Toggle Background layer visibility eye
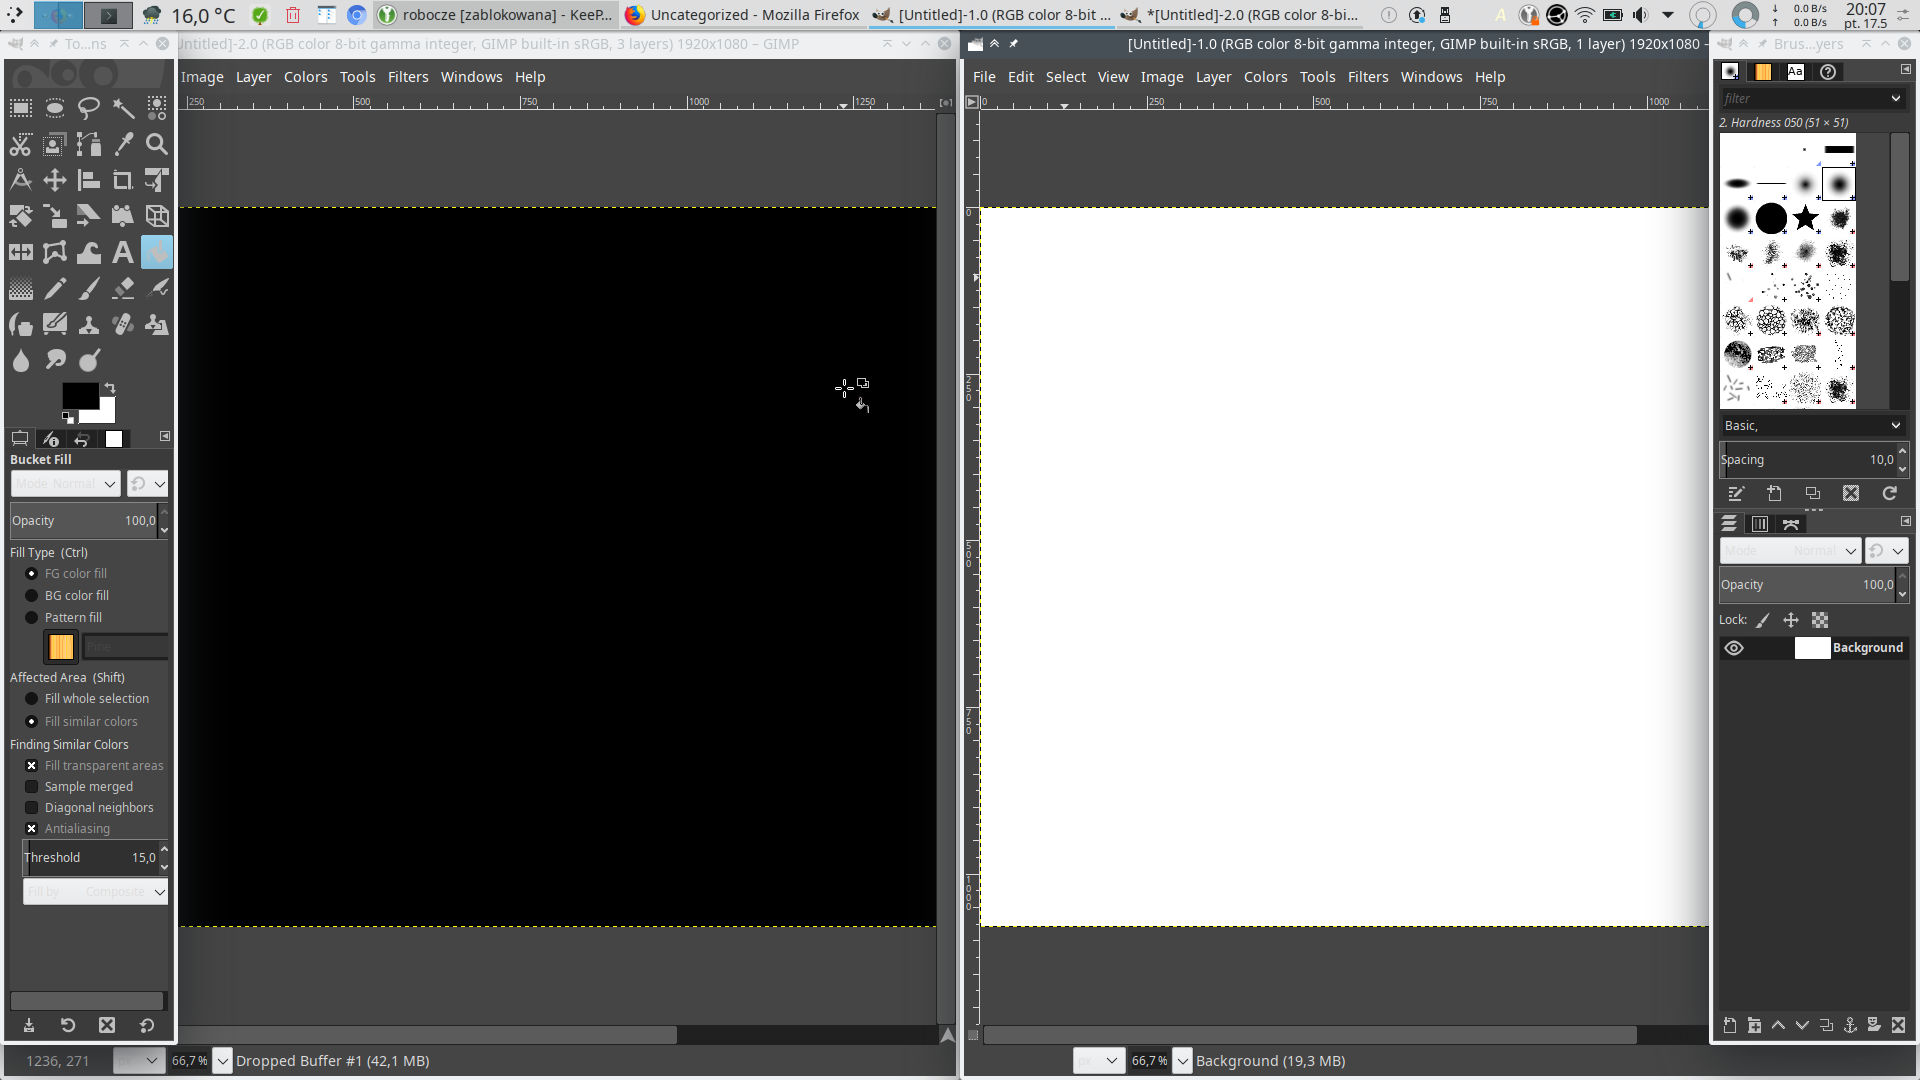This screenshot has height=1080, width=1920. [x=1734, y=648]
